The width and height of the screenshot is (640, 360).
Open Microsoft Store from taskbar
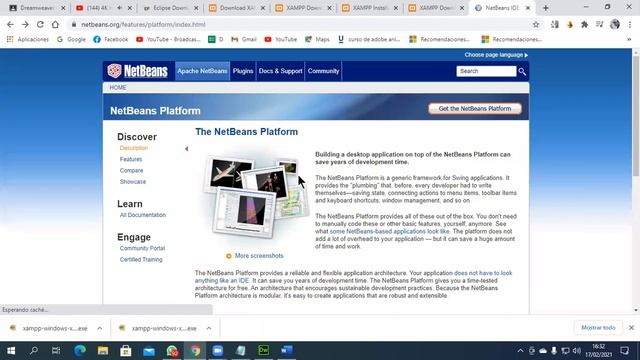point(126,351)
